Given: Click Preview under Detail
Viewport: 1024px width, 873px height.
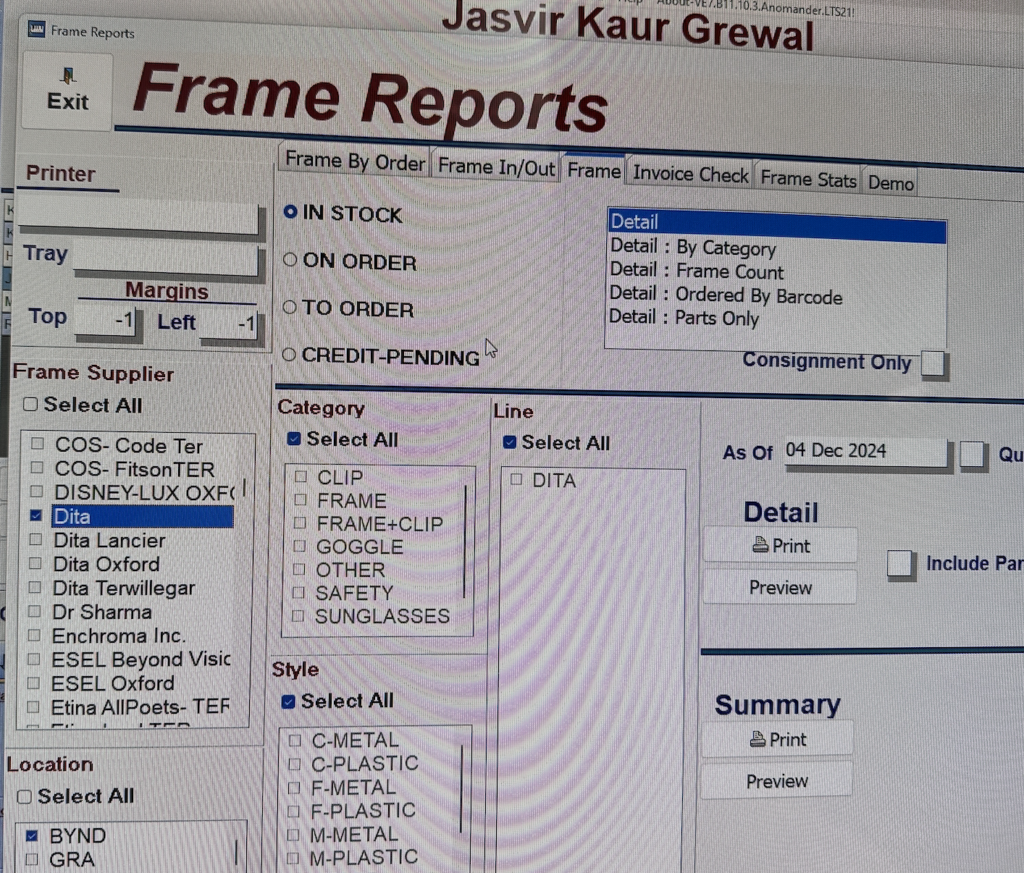Looking at the screenshot, I should [780, 588].
